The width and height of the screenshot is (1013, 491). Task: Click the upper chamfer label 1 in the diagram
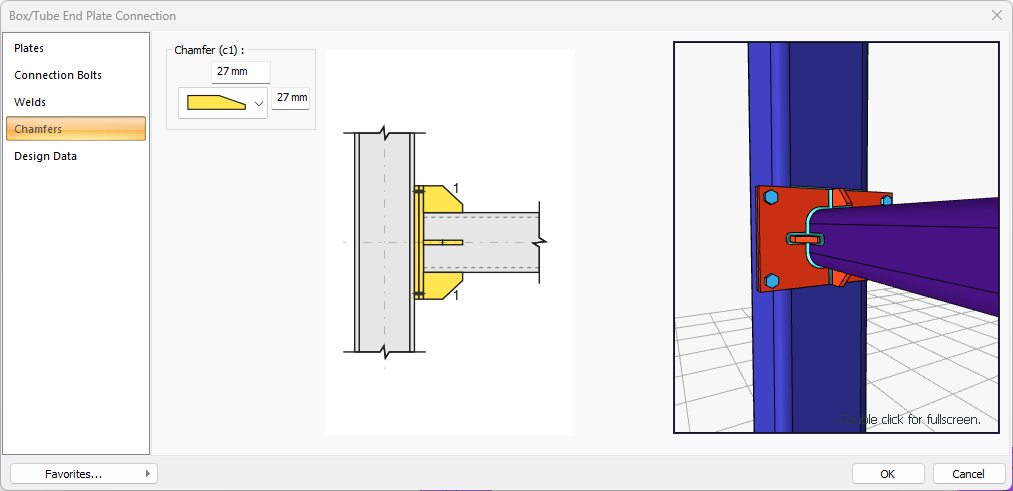pos(456,189)
